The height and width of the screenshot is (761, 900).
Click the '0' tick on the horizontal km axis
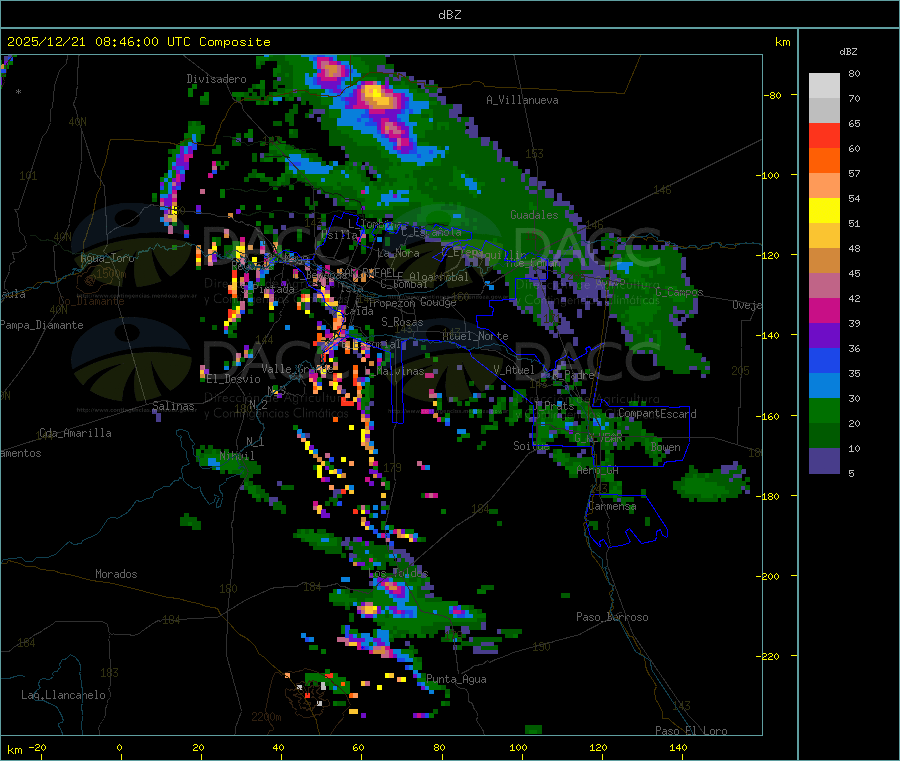[x=119, y=747]
